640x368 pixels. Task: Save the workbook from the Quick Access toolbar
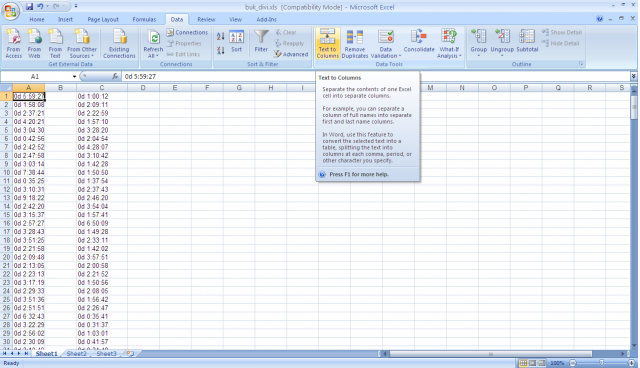[x=29, y=7]
